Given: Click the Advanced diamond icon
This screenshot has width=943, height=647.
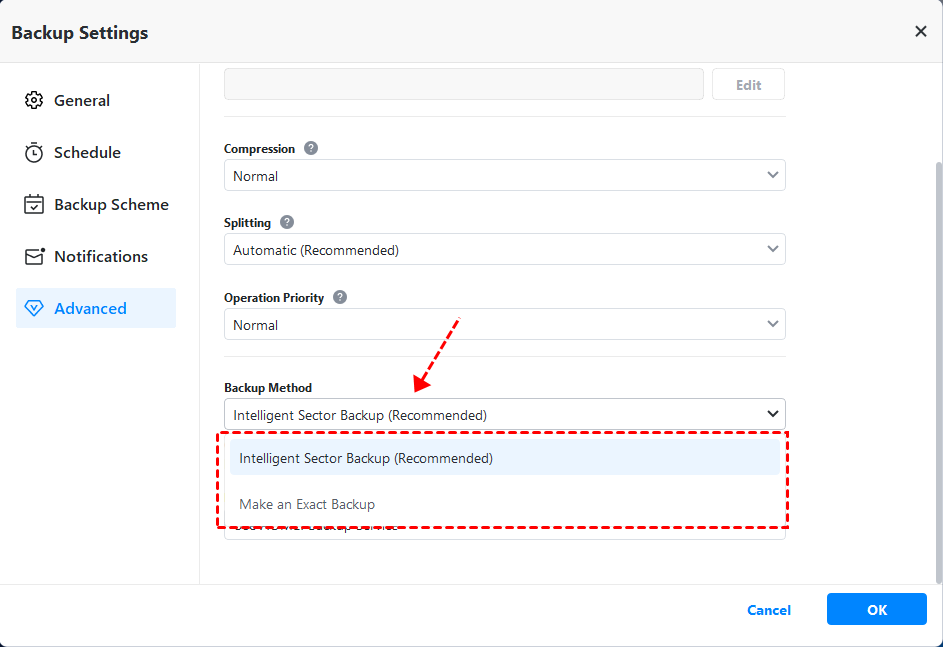Looking at the screenshot, I should pos(34,308).
